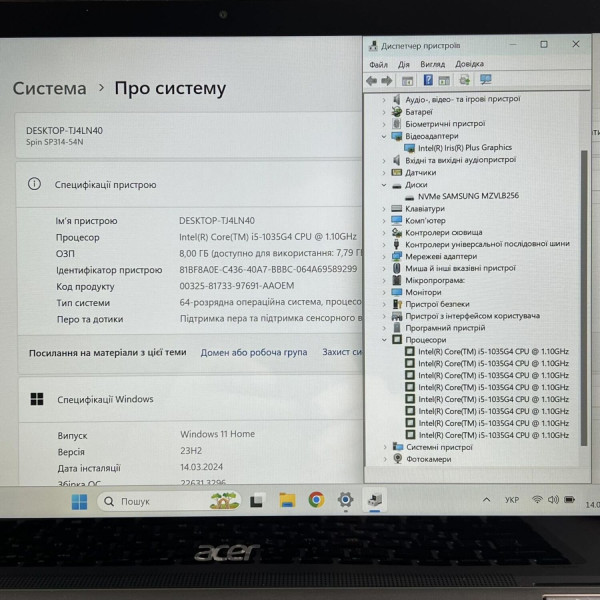Click the Мікропрограма chip icon
Screen dimensions: 600x600
(x=397, y=280)
